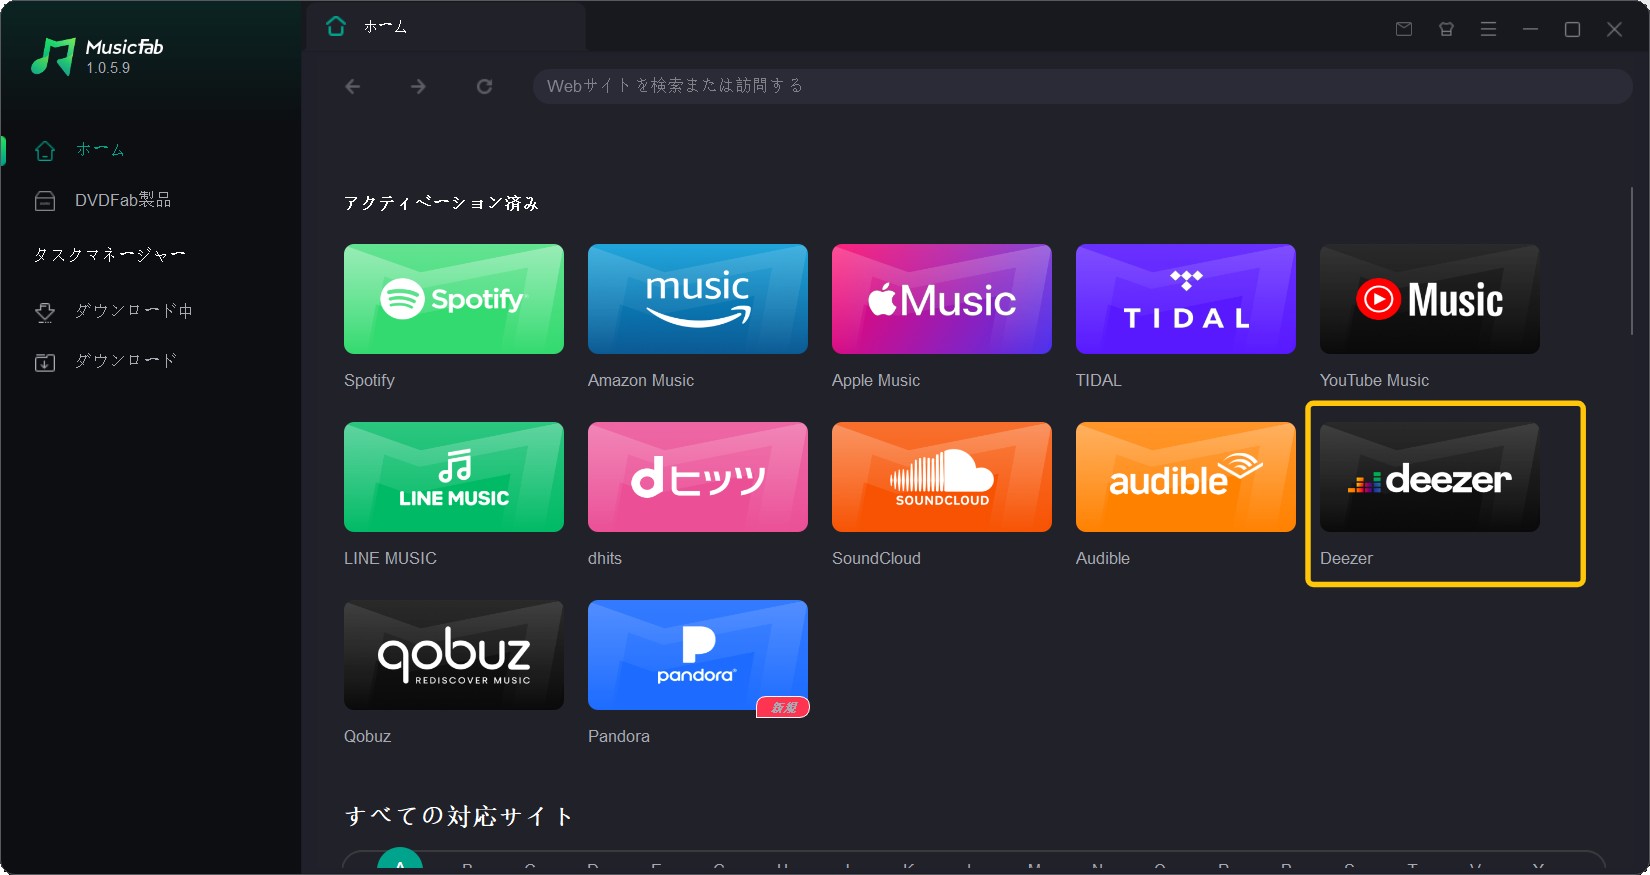The image size is (1650, 875).
Task: Click the shirt skin icon in title bar
Action: [1446, 29]
